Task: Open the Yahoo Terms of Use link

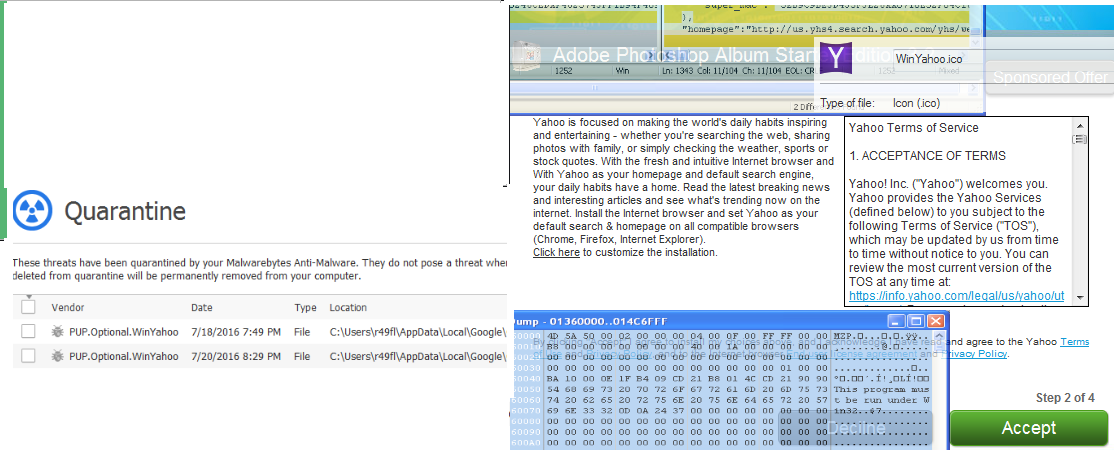Action: pos(1074,342)
